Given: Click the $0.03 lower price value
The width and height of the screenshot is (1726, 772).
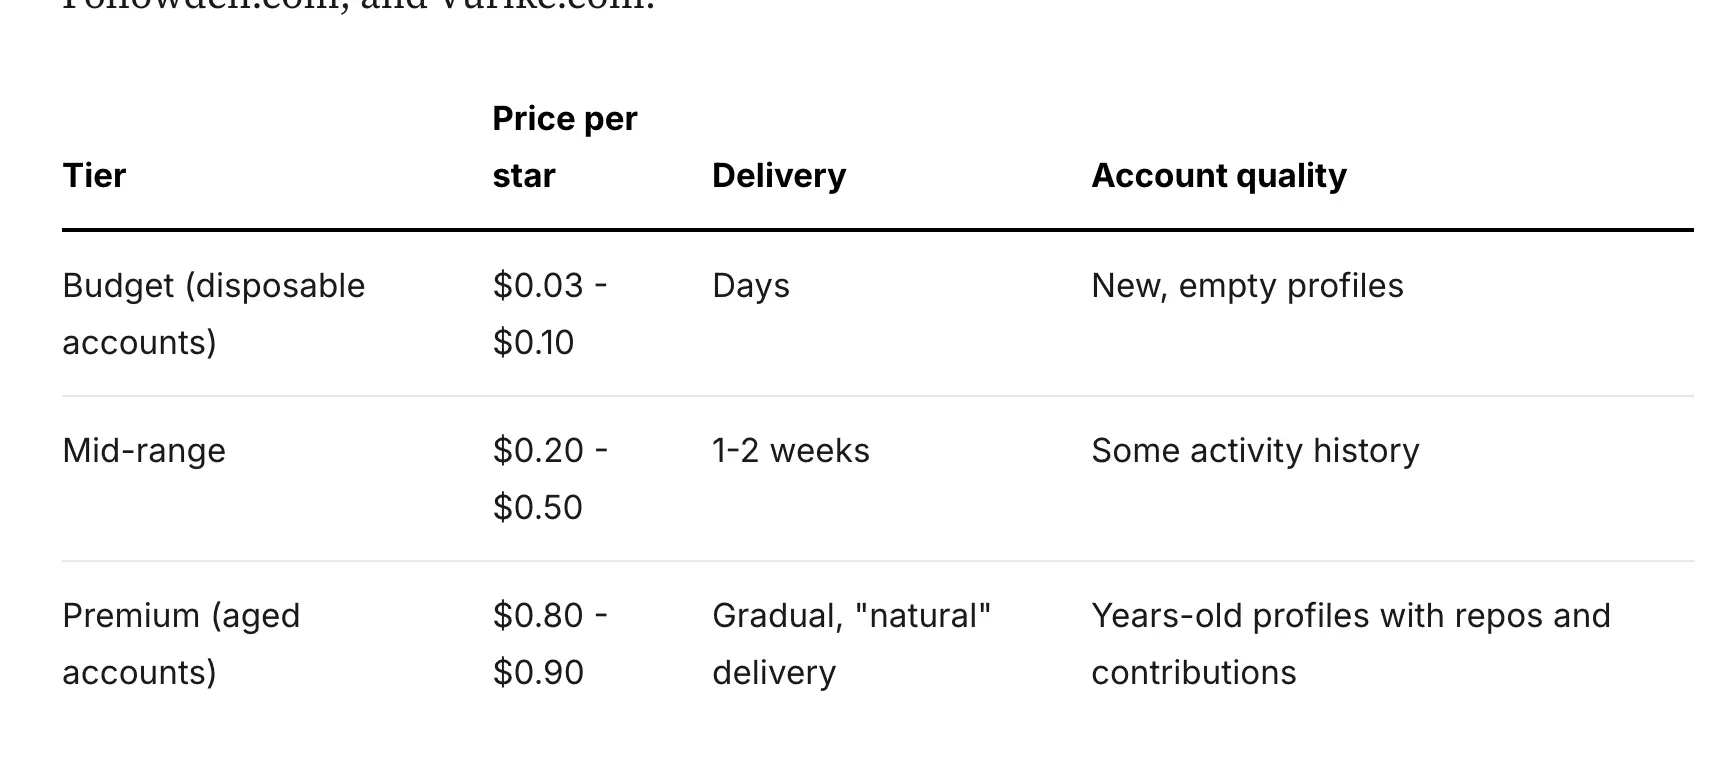Looking at the screenshot, I should (538, 286).
